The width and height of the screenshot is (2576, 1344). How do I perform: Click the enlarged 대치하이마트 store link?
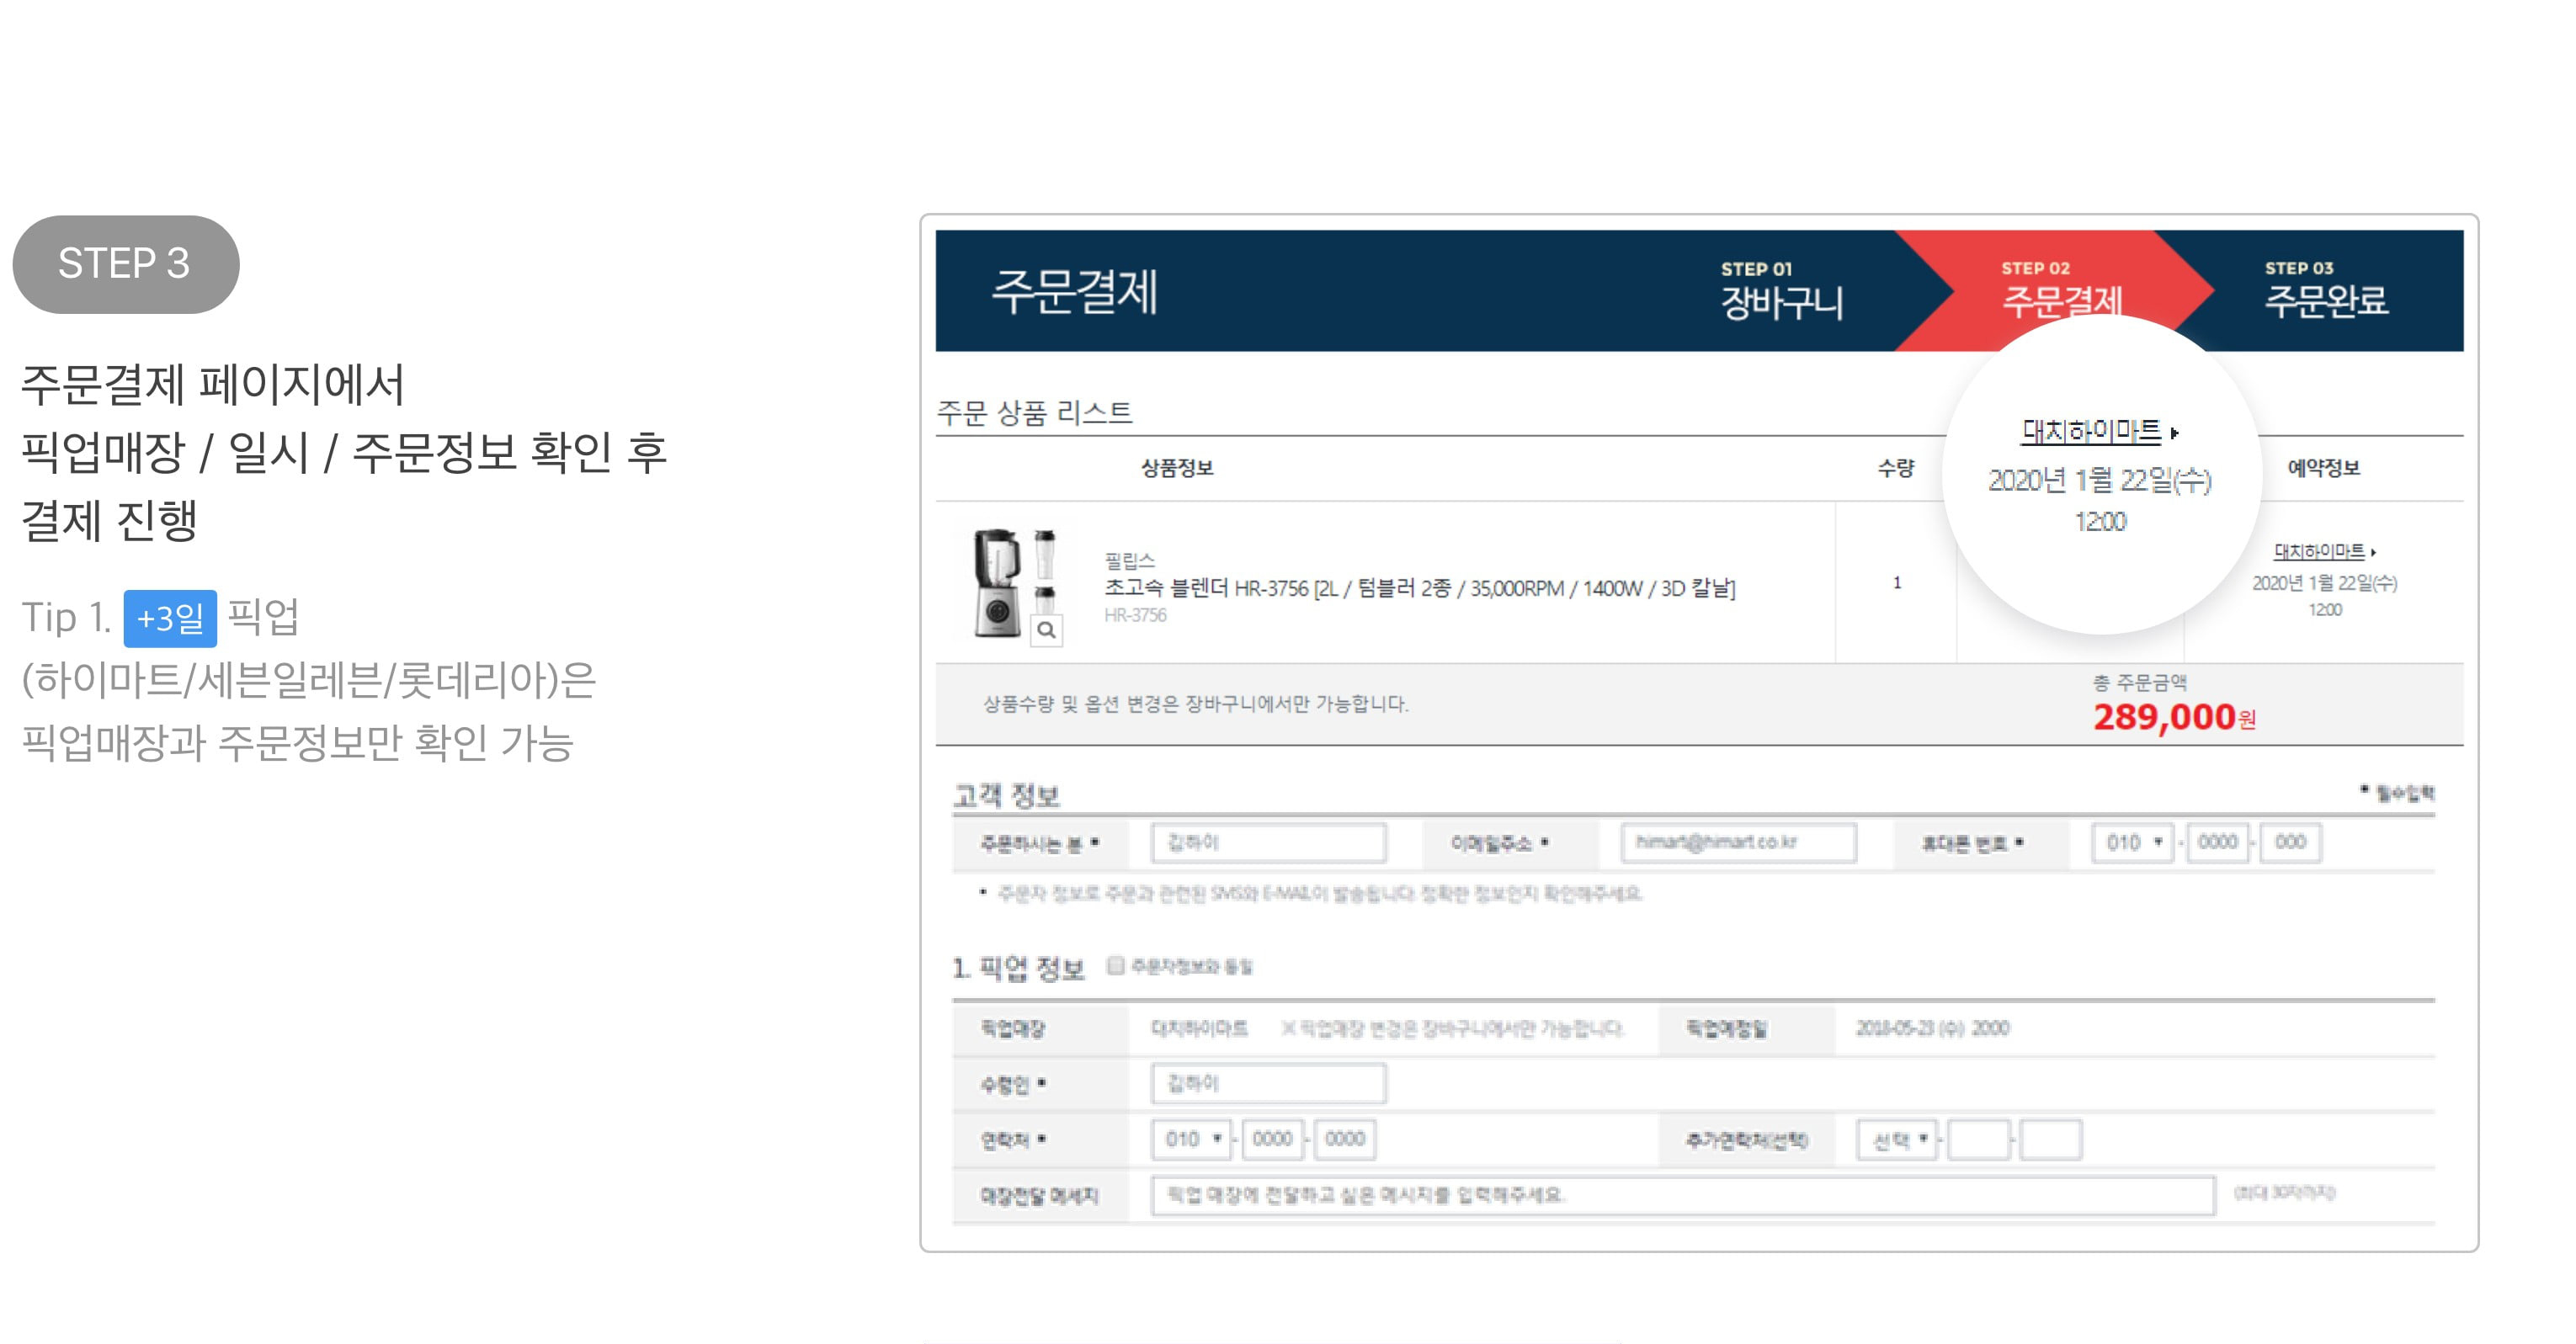2091,431
